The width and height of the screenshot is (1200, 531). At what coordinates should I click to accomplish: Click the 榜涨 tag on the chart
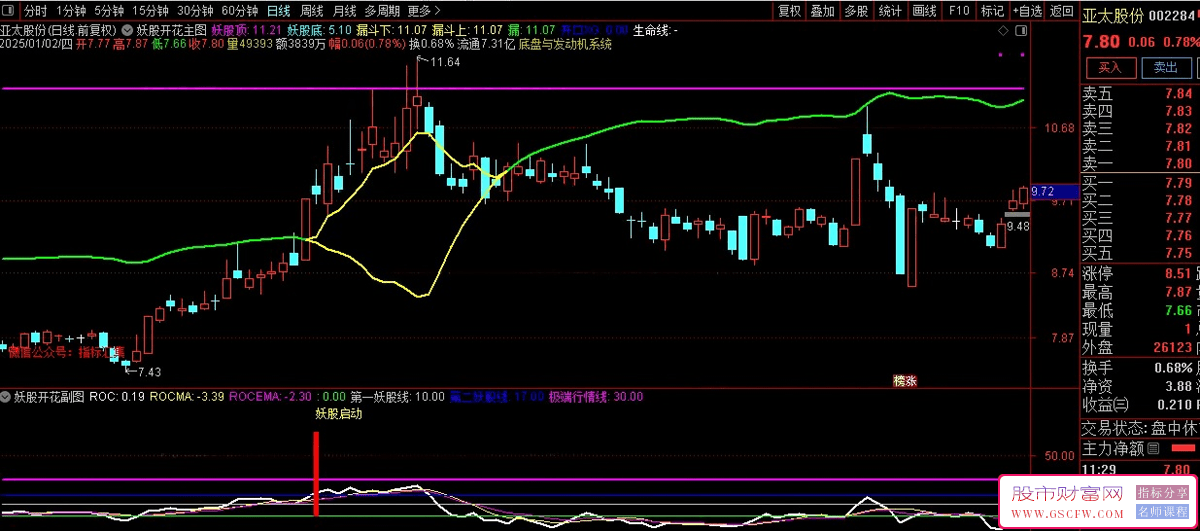pyautogui.click(x=905, y=381)
